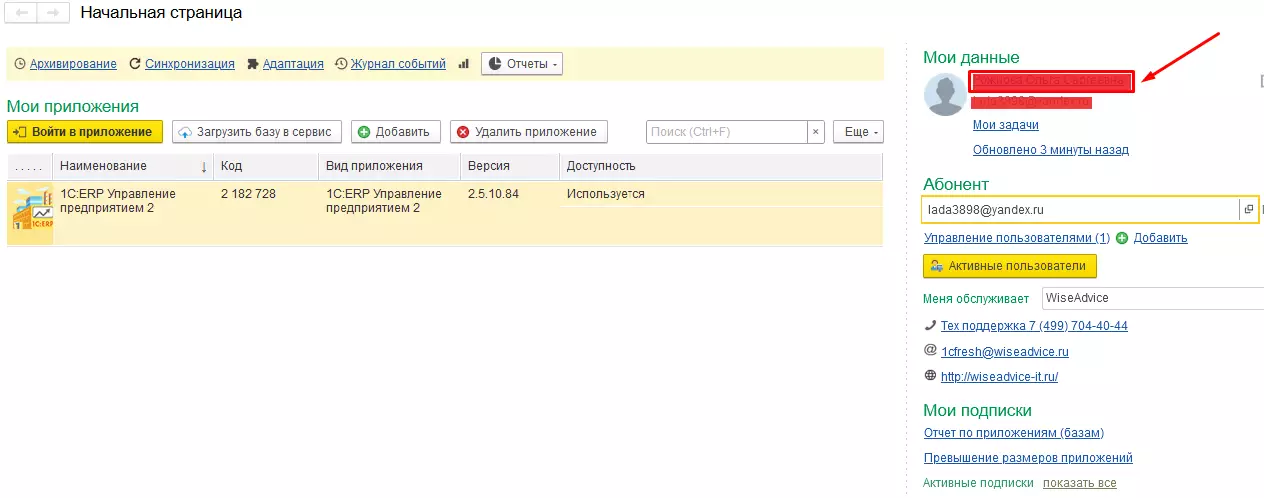The height and width of the screenshot is (498, 1264).
Task: Click the Добавить link beside user management
Action: tap(1161, 238)
